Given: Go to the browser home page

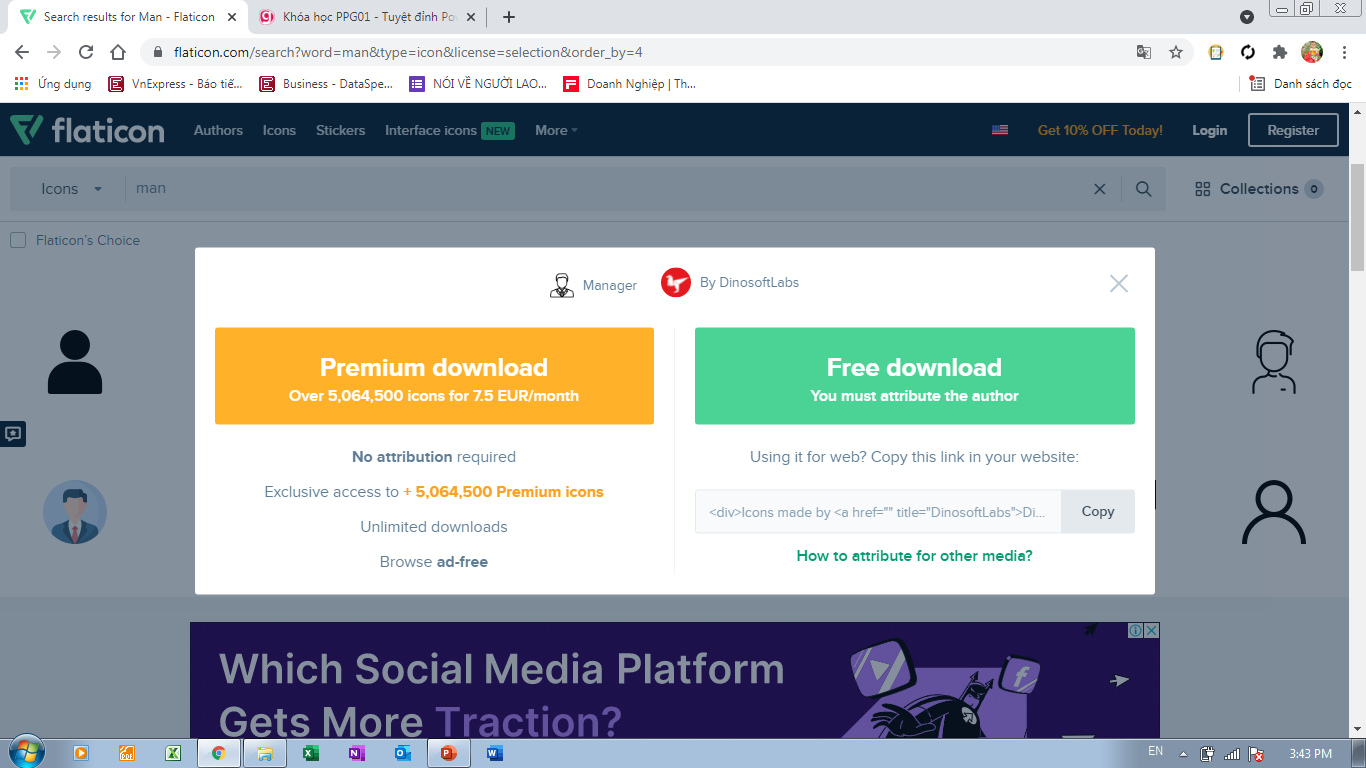Looking at the screenshot, I should click(118, 52).
